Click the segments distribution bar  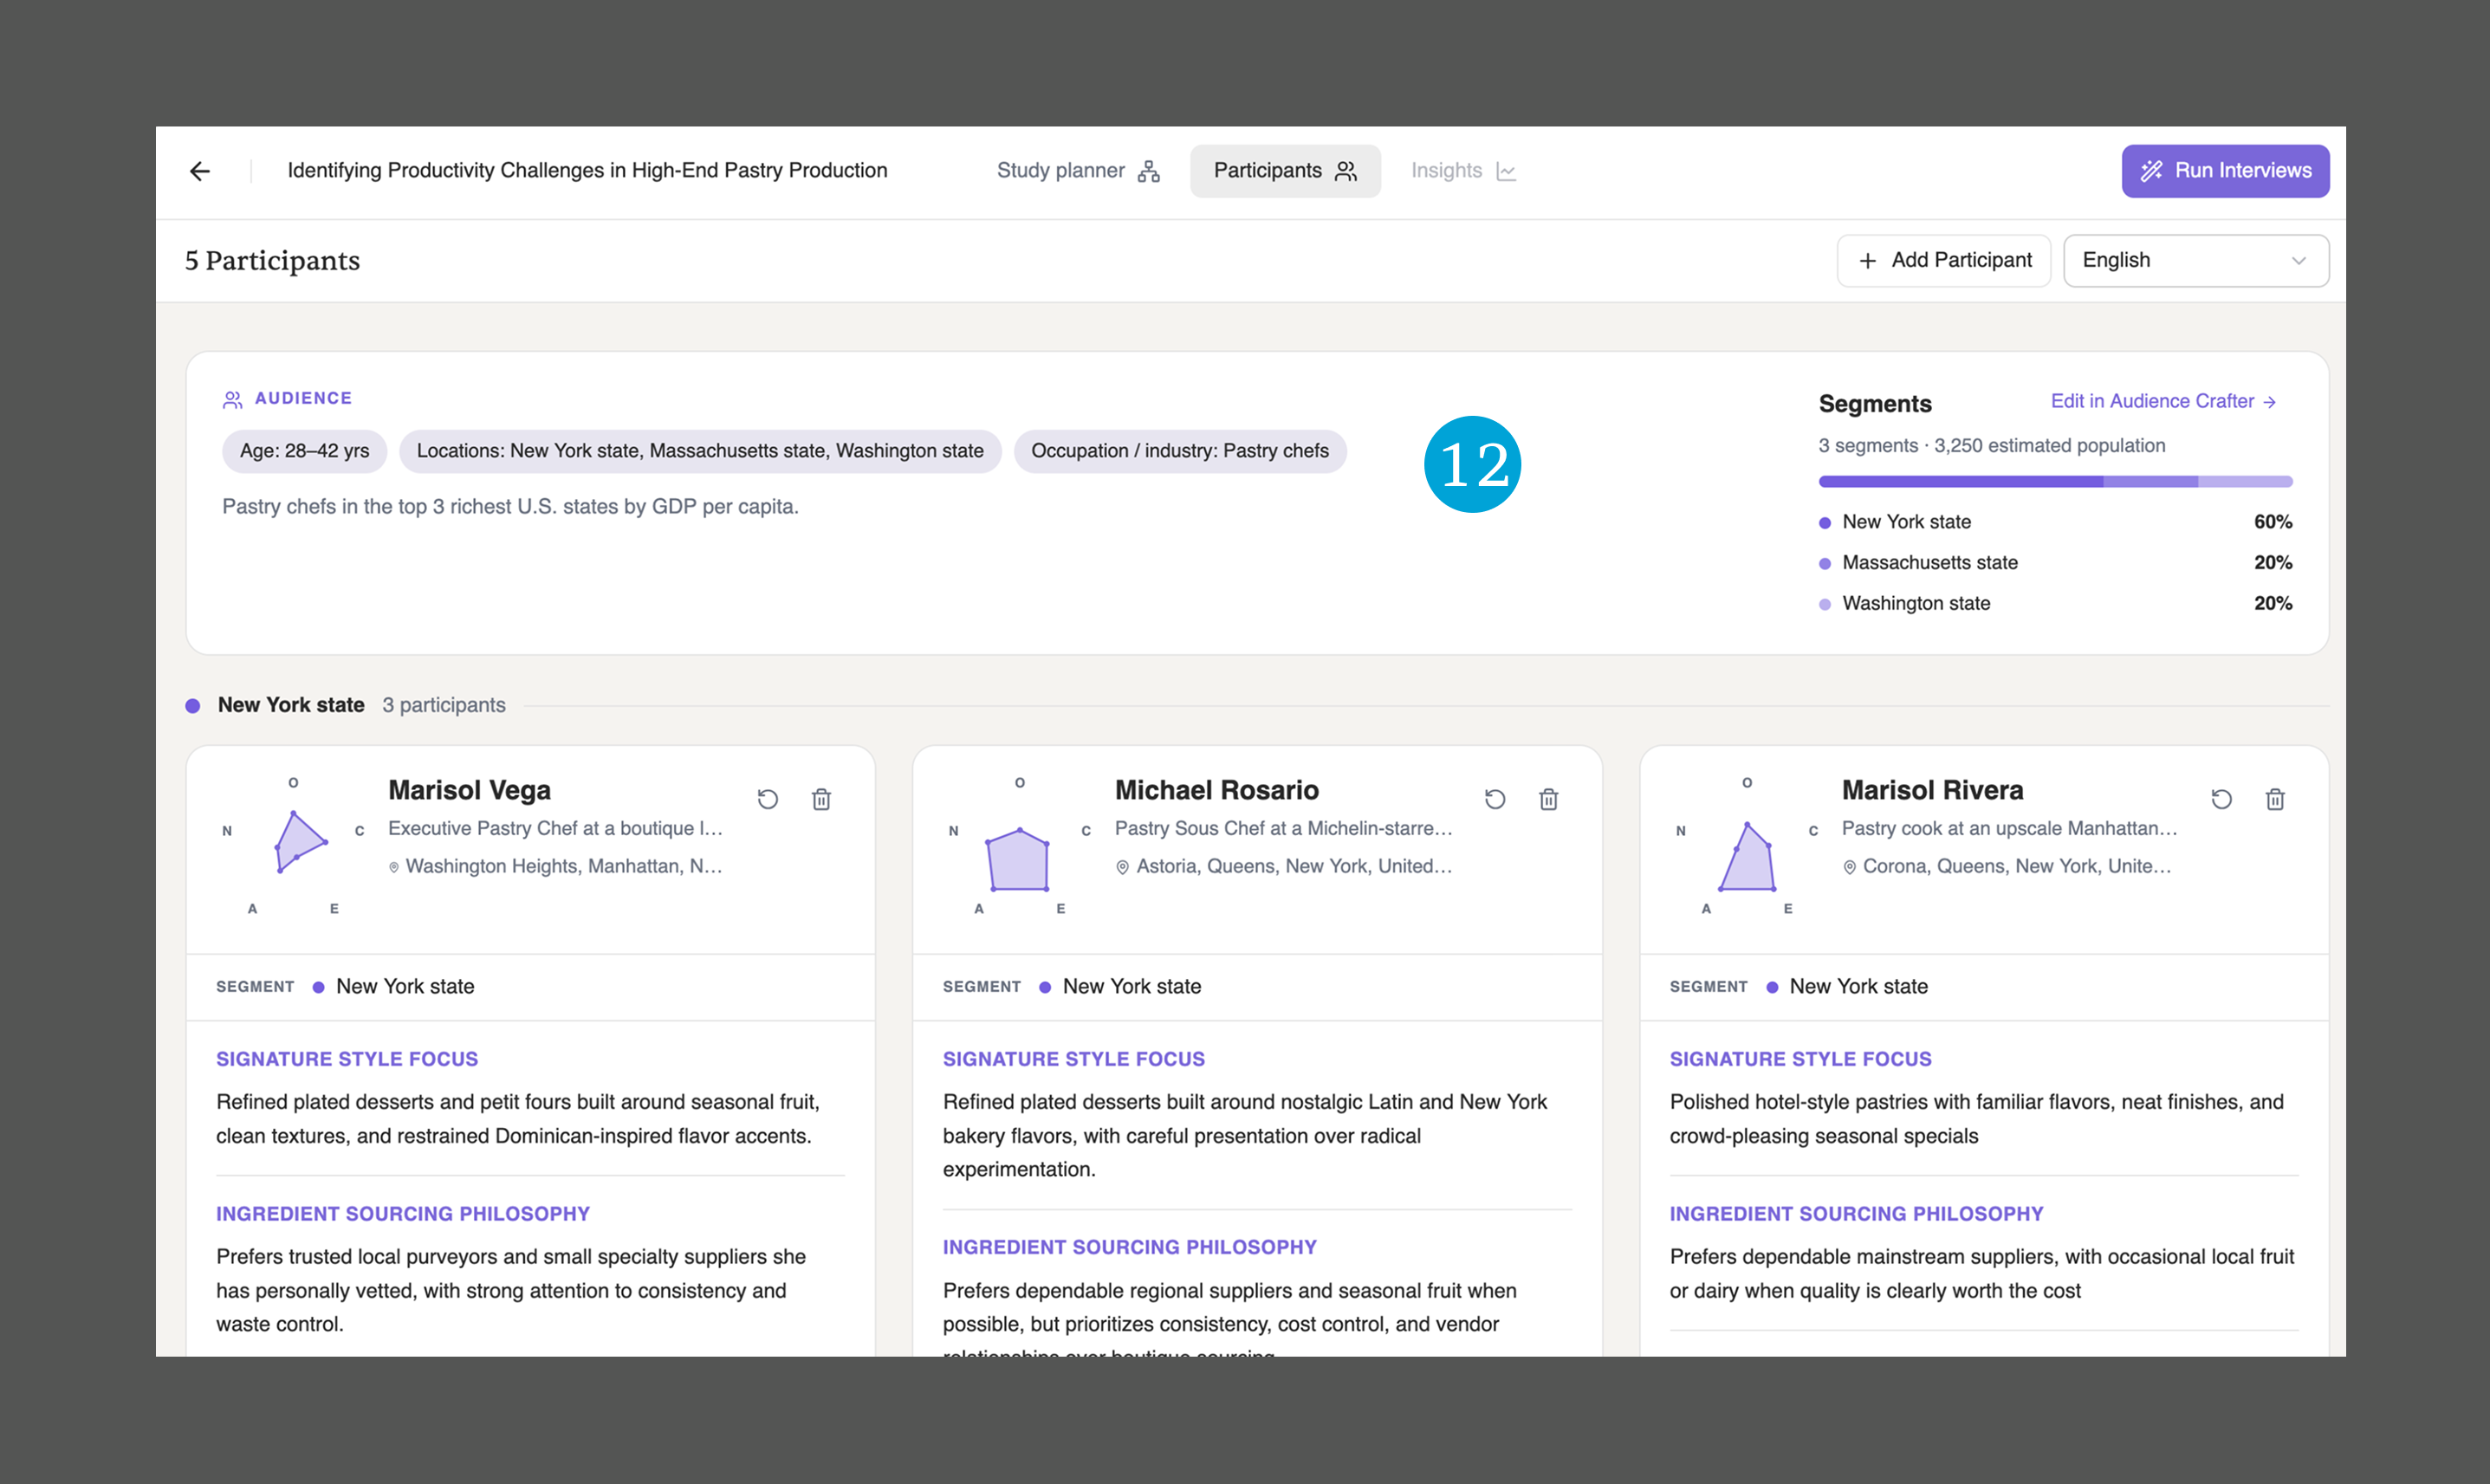pos(2055,482)
